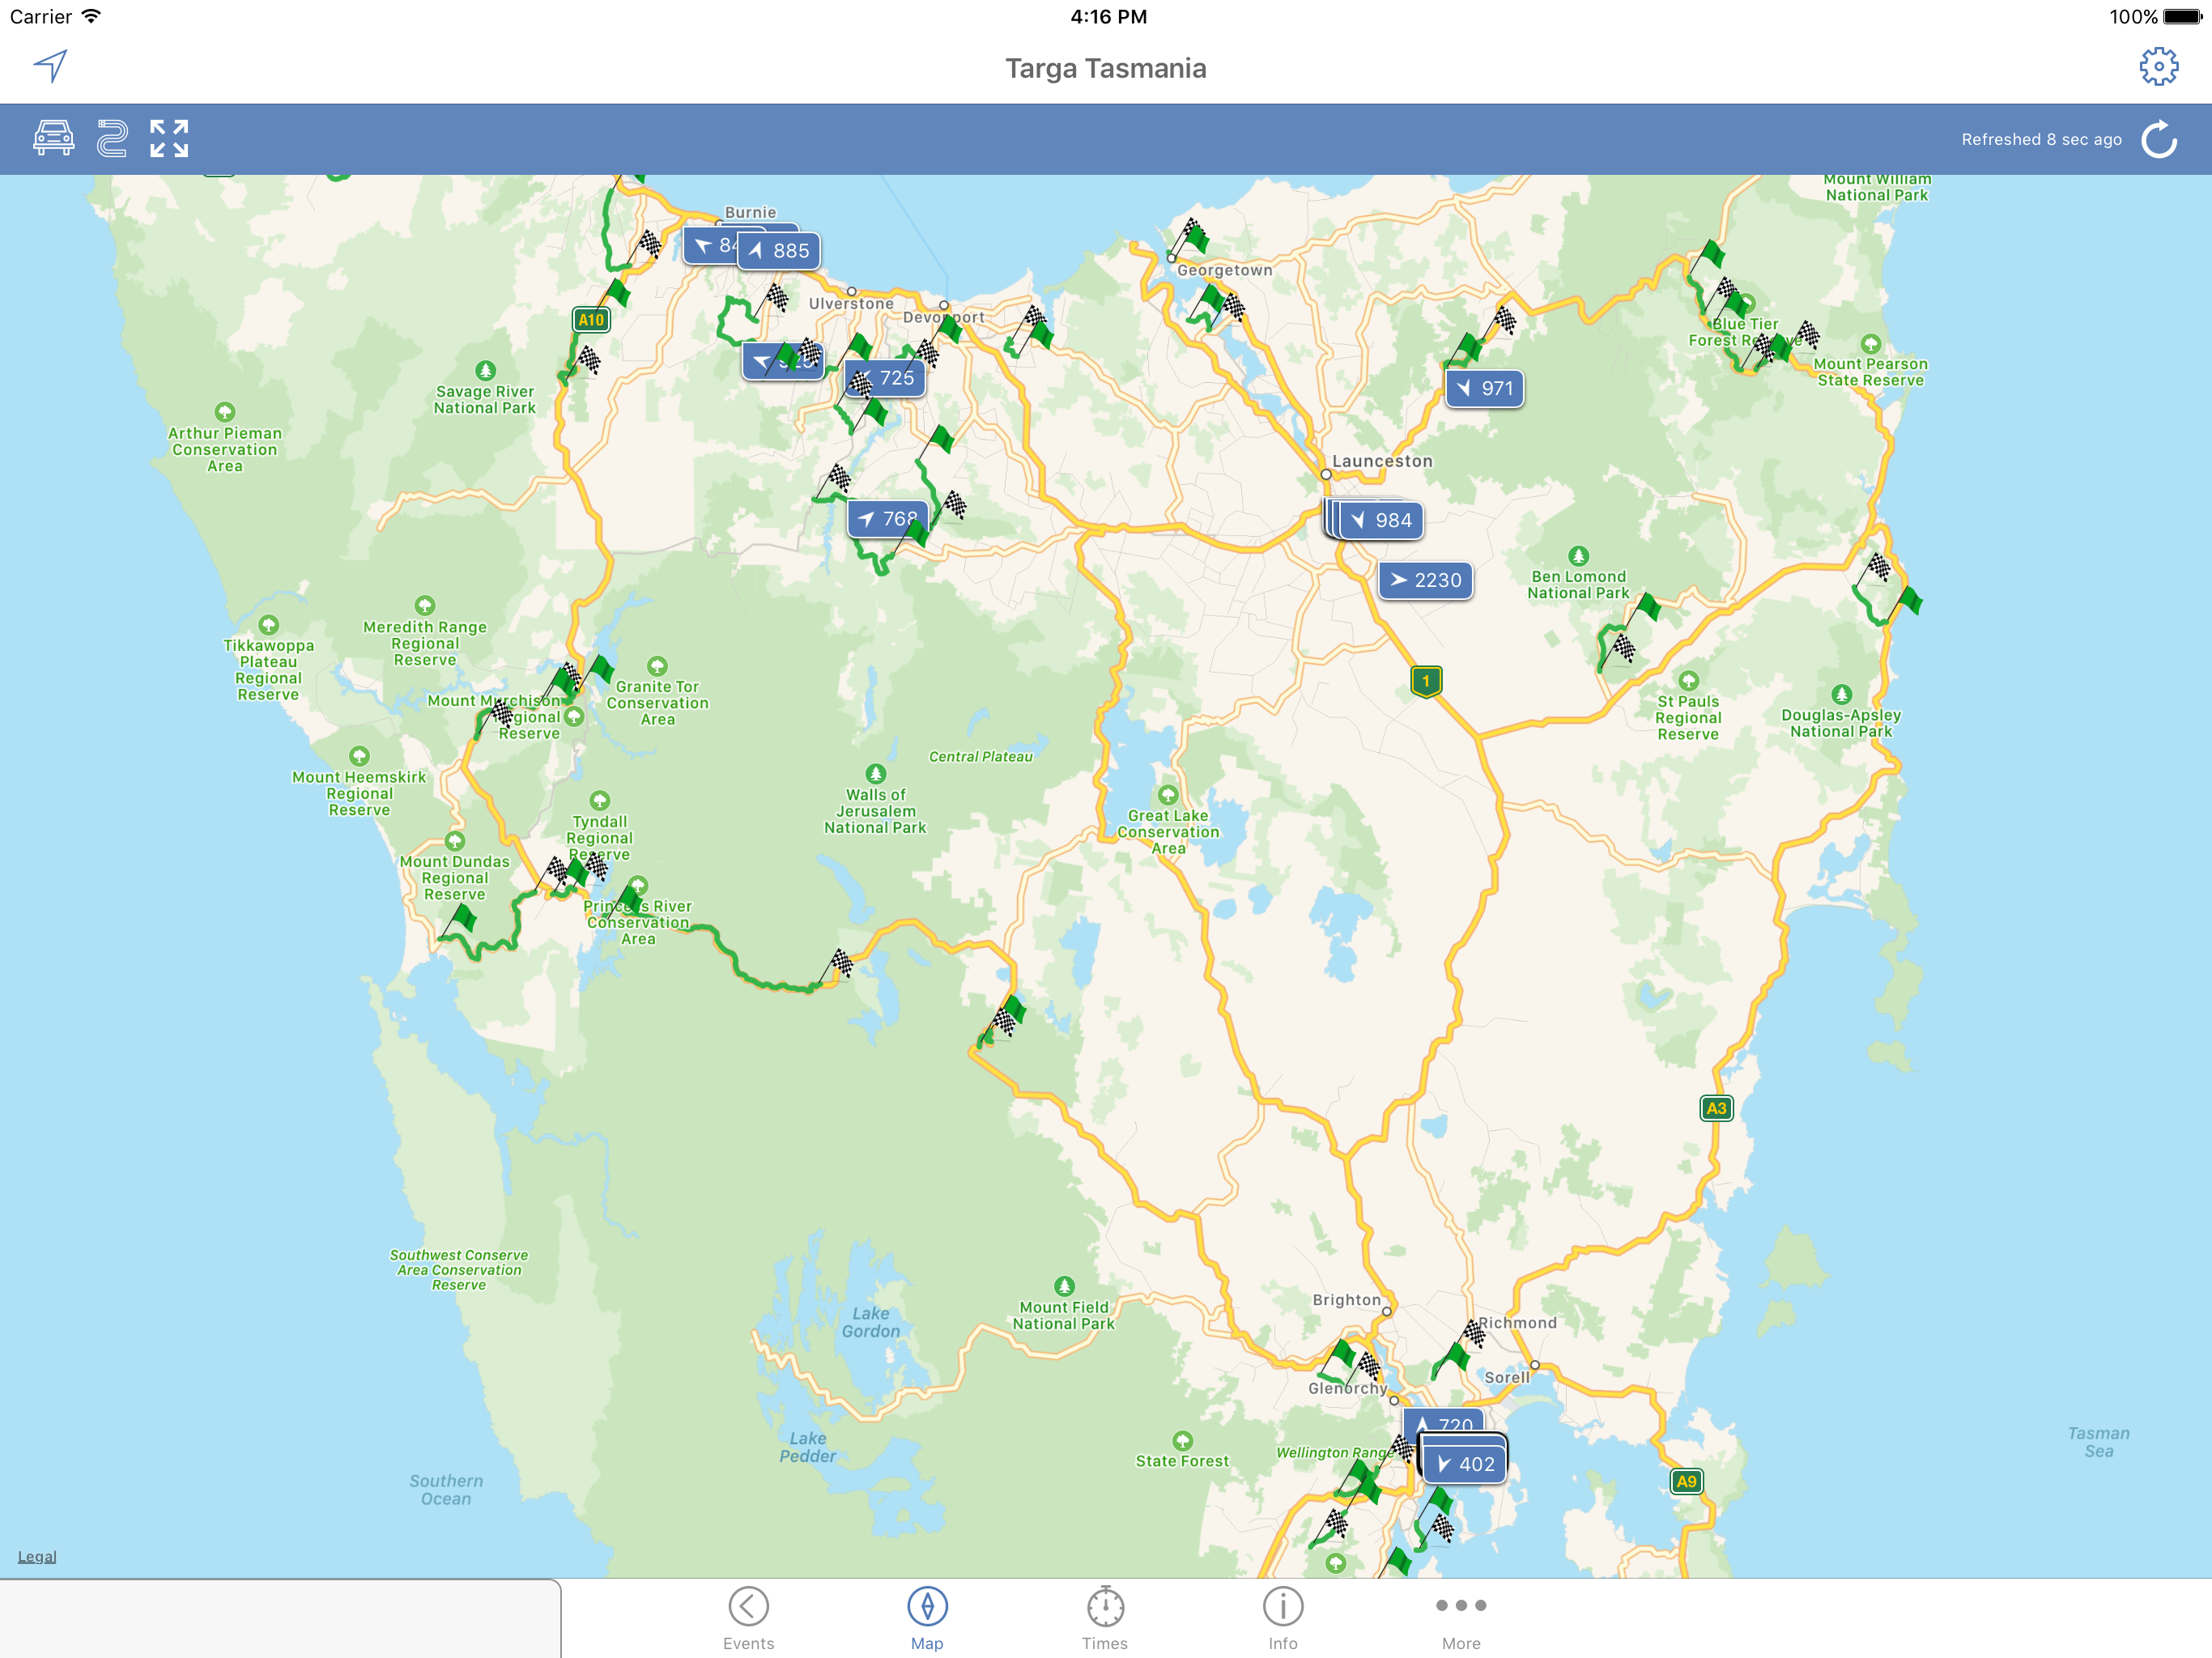This screenshot has height=1658, width=2212.
Task: Switch to the Times tab
Action: pyautogui.click(x=1105, y=1618)
